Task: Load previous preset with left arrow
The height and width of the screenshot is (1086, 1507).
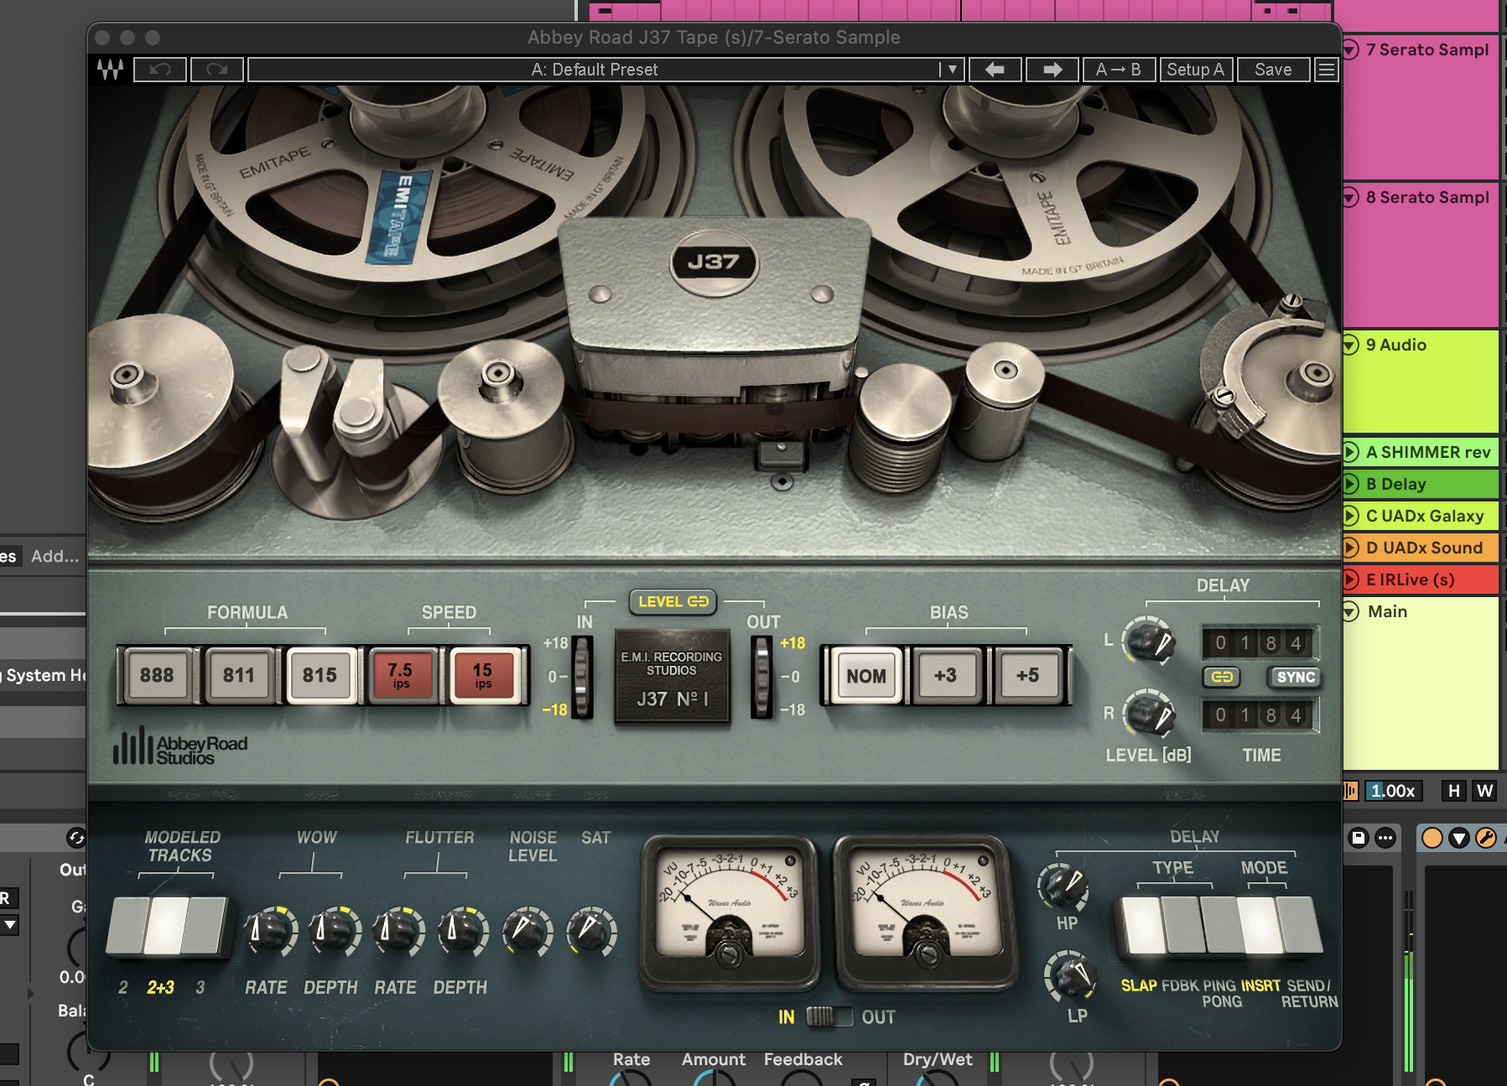Action: pyautogui.click(x=995, y=70)
